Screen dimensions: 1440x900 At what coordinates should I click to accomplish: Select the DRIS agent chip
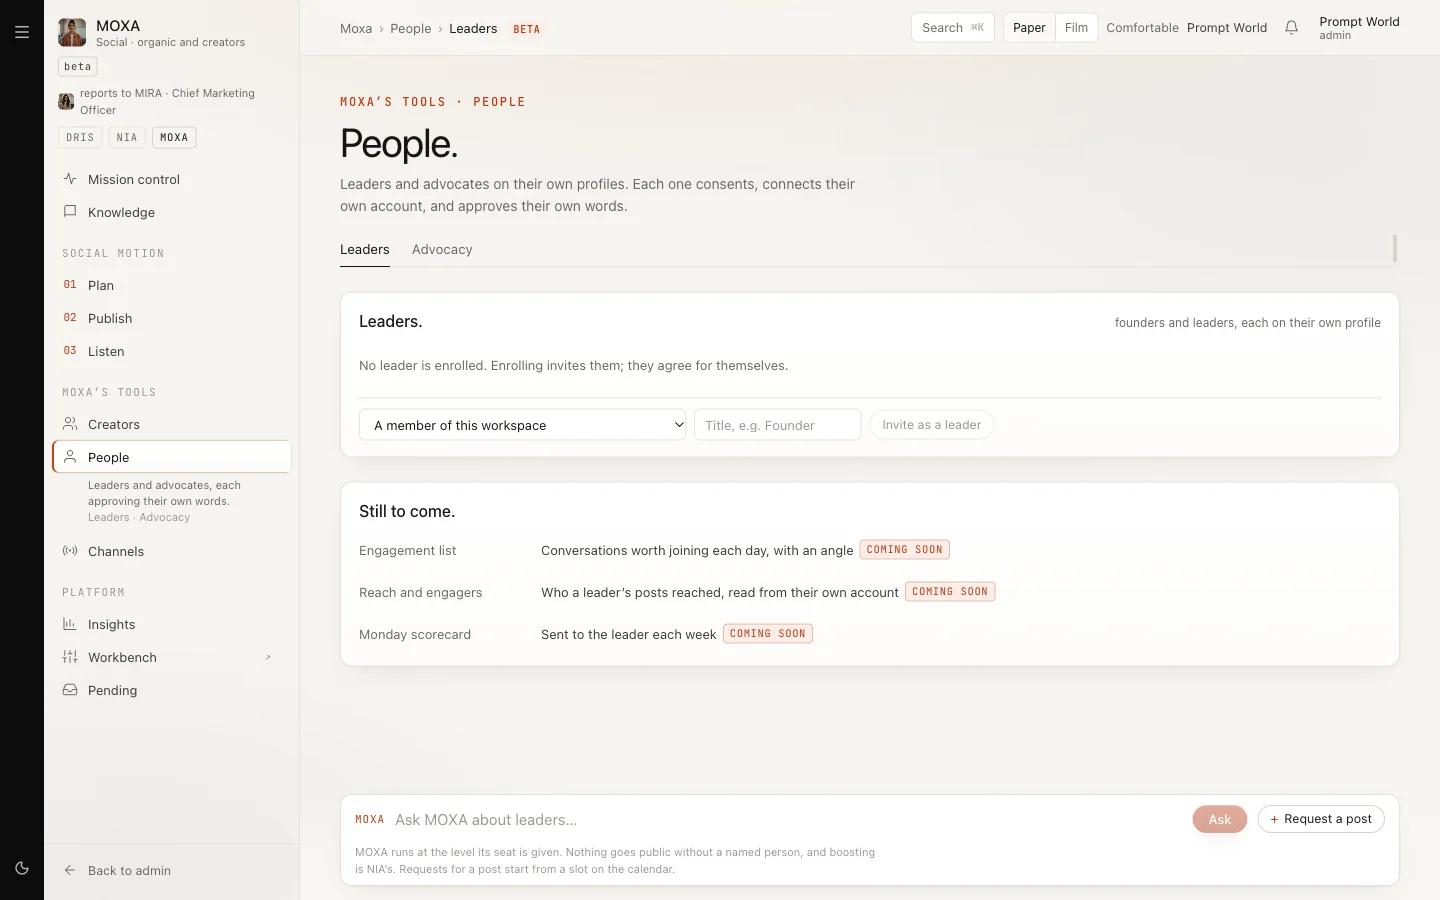click(80, 137)
